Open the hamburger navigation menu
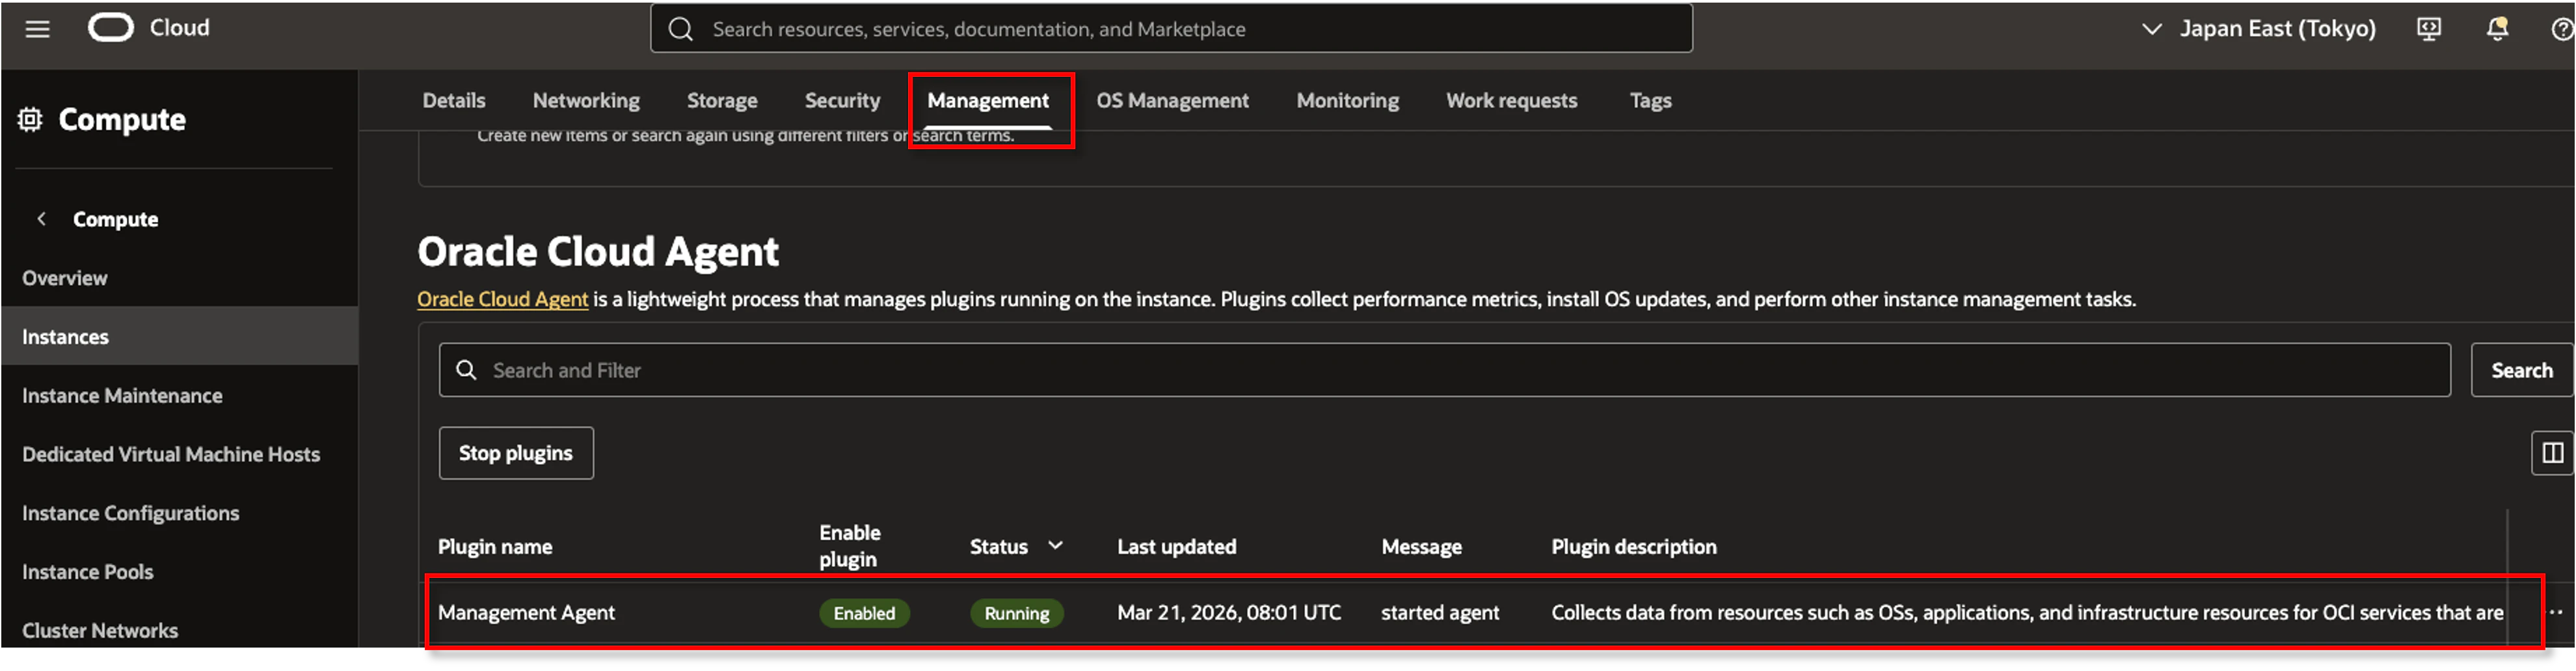The width and height of the screenshot is (2576, 671). (x=37, y=29)
